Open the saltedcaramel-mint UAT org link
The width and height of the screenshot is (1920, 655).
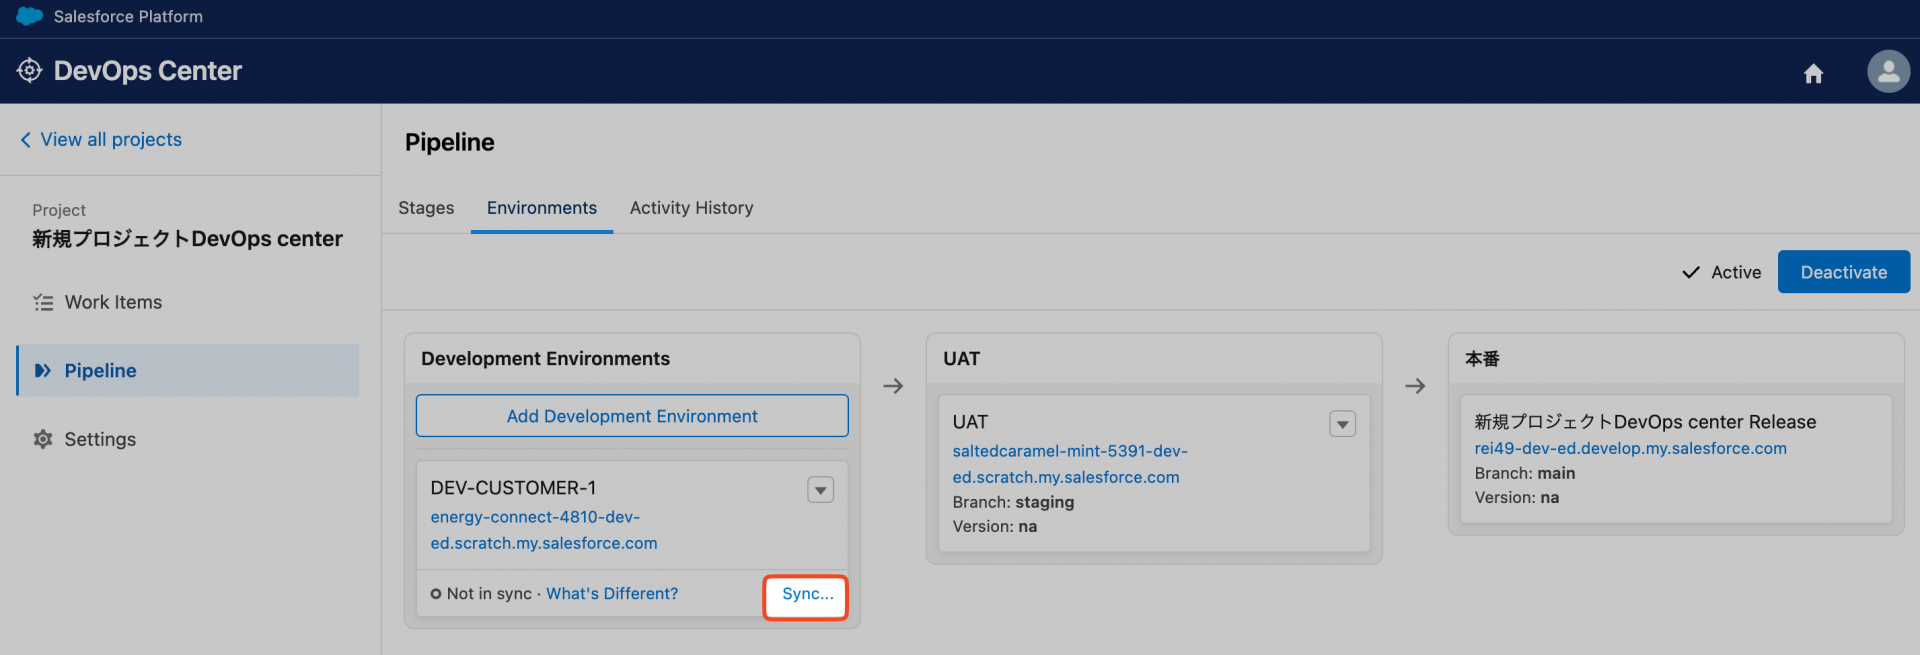pos(1069,464)
